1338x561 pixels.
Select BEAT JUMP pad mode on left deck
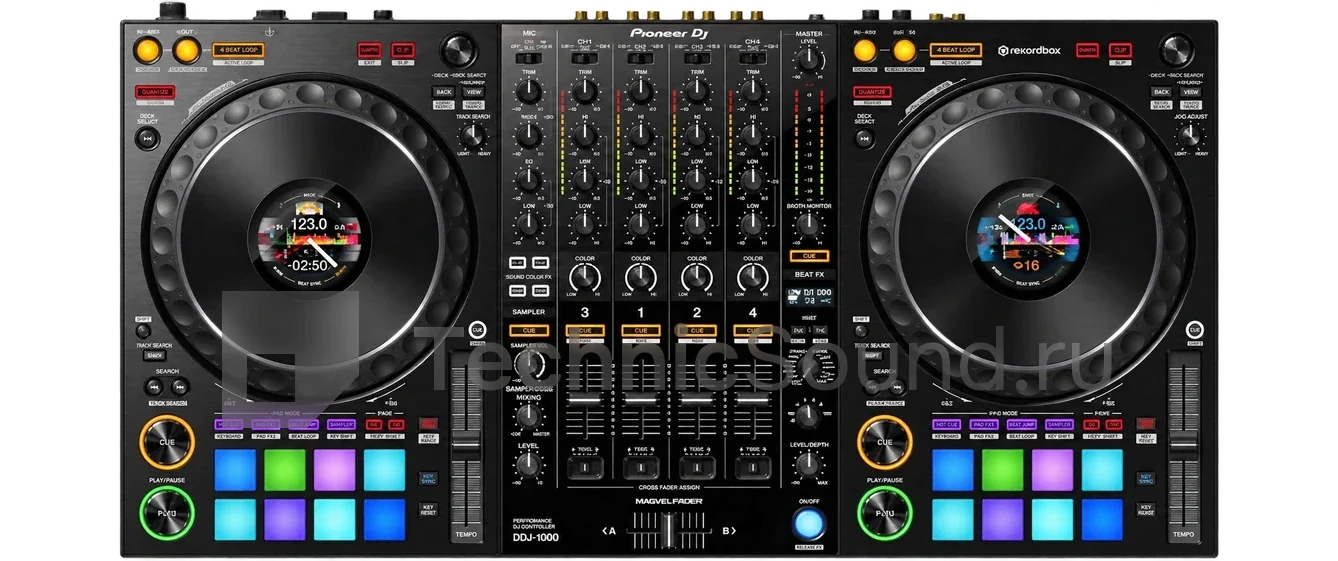tap(304, 425)
